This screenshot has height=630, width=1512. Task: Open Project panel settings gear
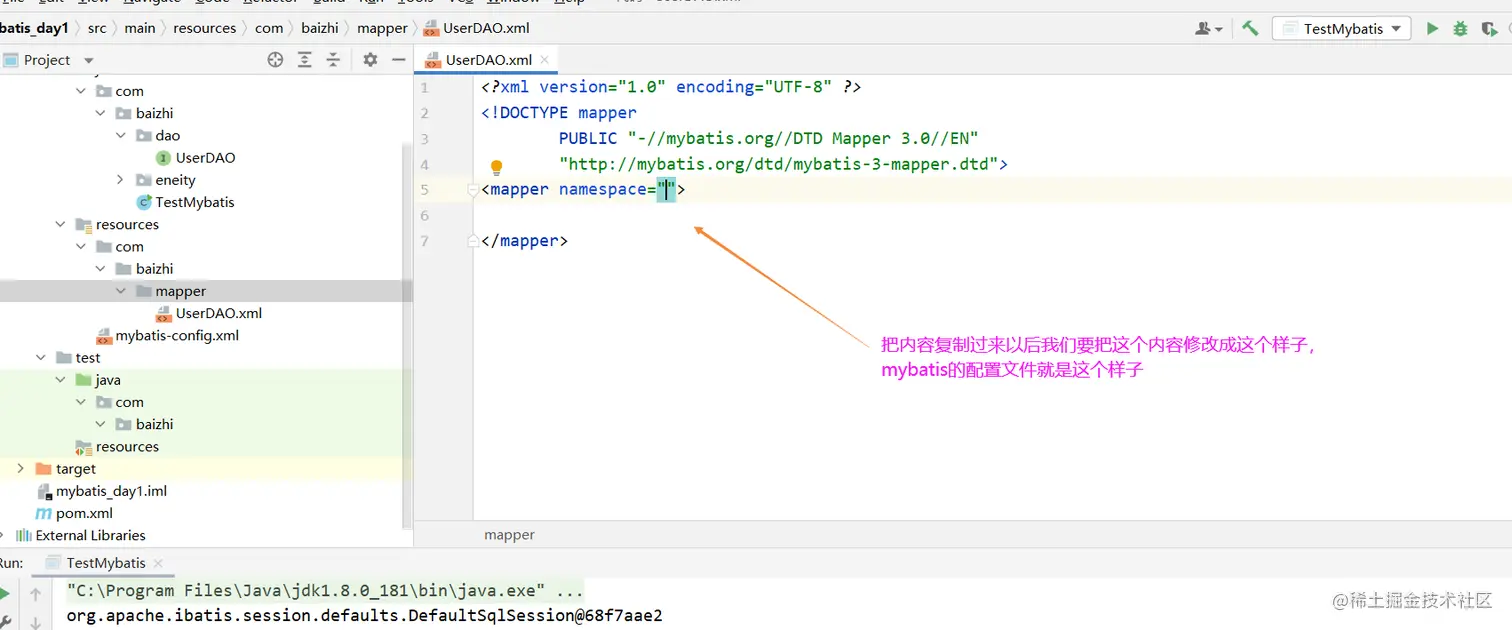tap(370, 60)
